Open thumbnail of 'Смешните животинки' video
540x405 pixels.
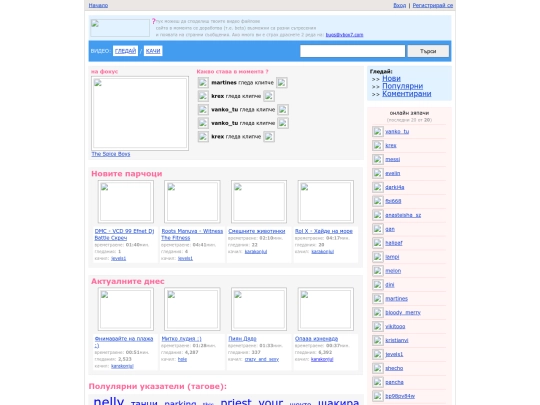pos(259,202)
